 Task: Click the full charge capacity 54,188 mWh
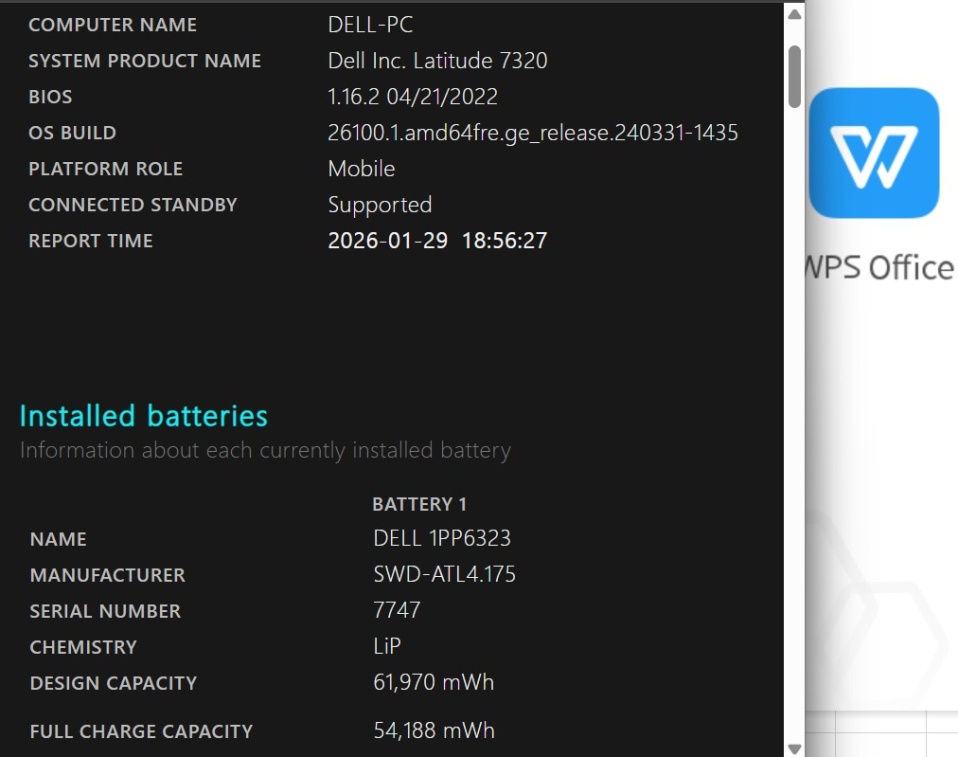click(x=433, y=730)
